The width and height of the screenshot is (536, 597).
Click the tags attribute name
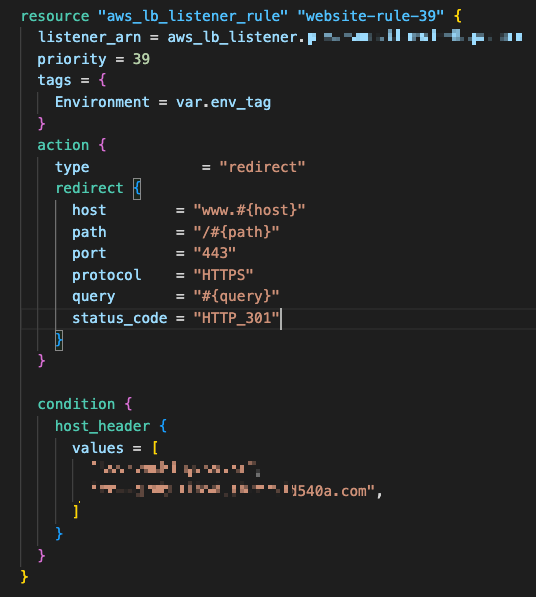pyautogui.click(x=54, y=81)
